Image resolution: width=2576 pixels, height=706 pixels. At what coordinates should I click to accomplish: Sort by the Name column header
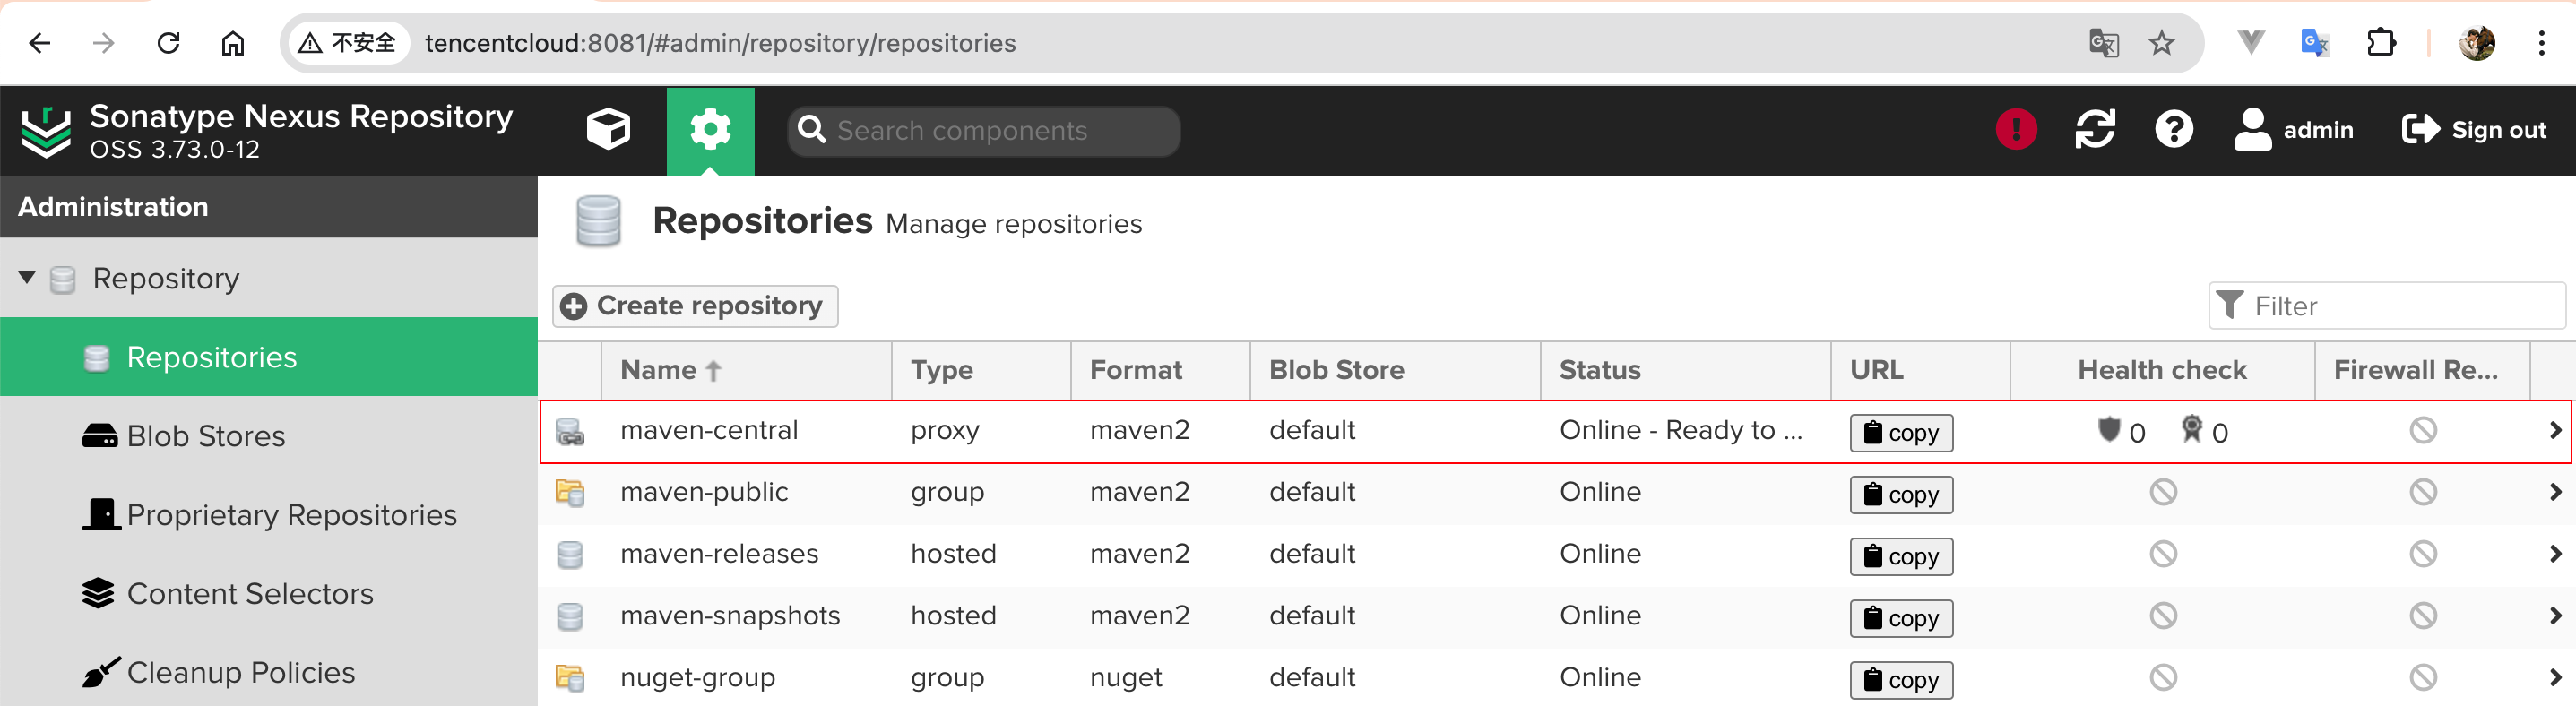tap(746, 370)
